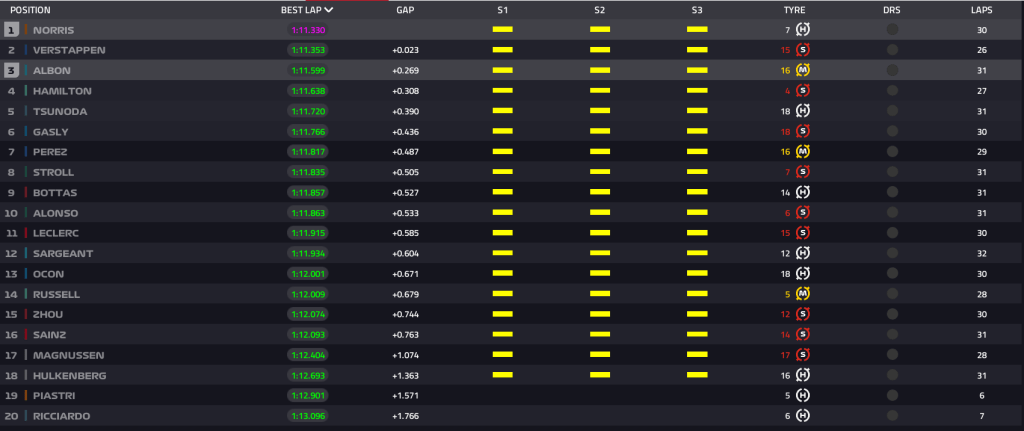This screenshot has width=1024, height=431.
Task: Click Ricciardo's hard tyre icon
Action: tap(803, 415)
